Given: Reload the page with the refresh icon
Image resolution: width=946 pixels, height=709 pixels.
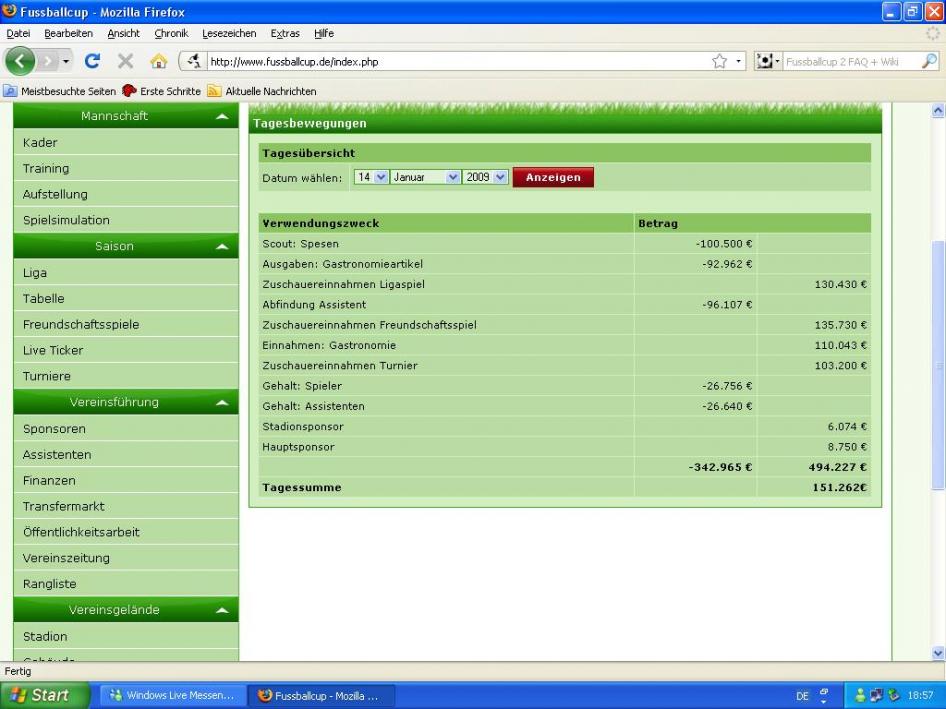Looking at the screenshot, I should (x=91, y=61).
